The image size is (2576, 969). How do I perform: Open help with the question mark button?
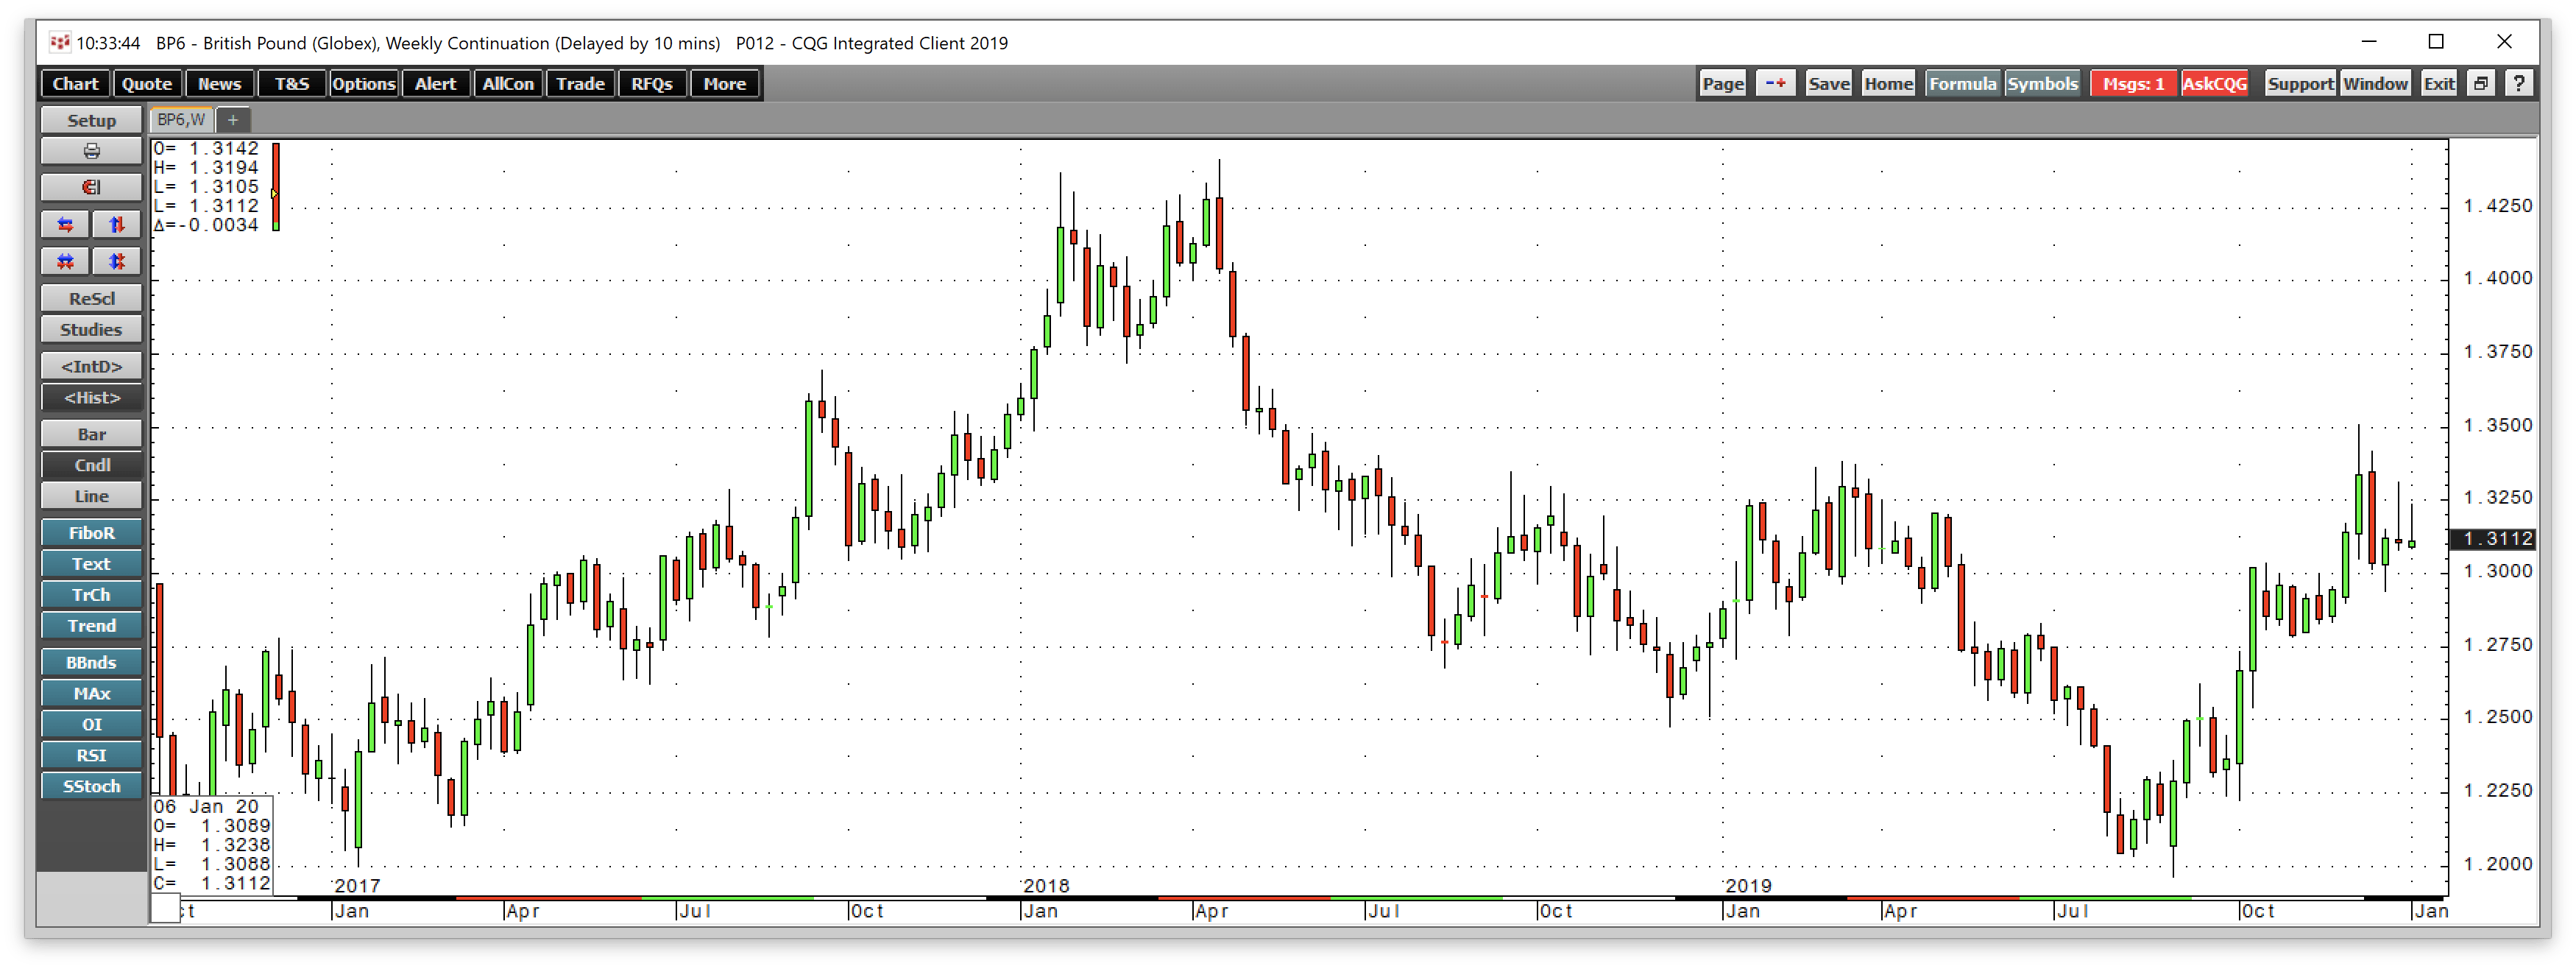coord(2519,84)
